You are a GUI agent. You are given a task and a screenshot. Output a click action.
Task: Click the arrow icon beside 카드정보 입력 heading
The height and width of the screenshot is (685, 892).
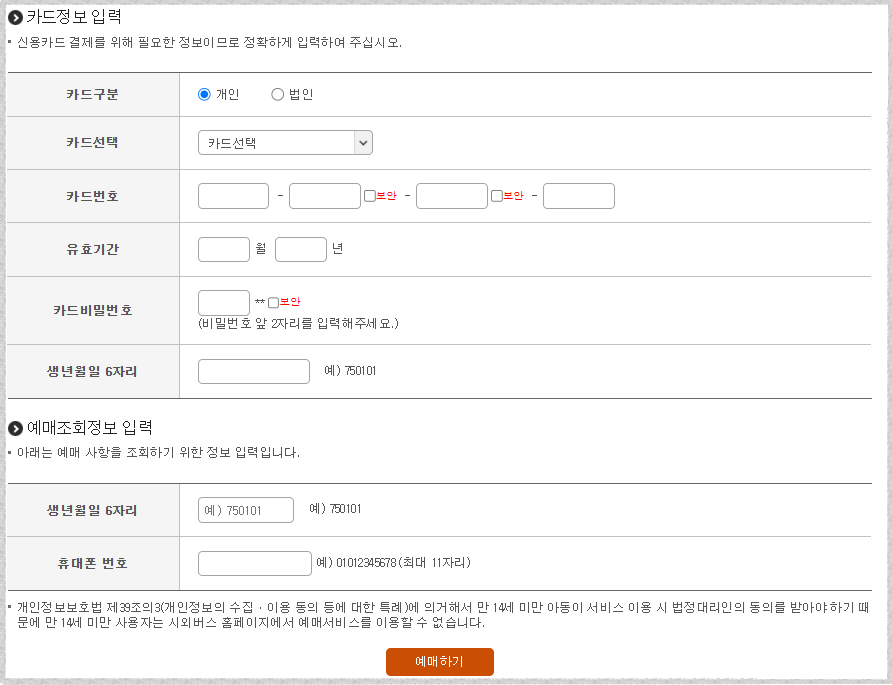tap(14, 17)
